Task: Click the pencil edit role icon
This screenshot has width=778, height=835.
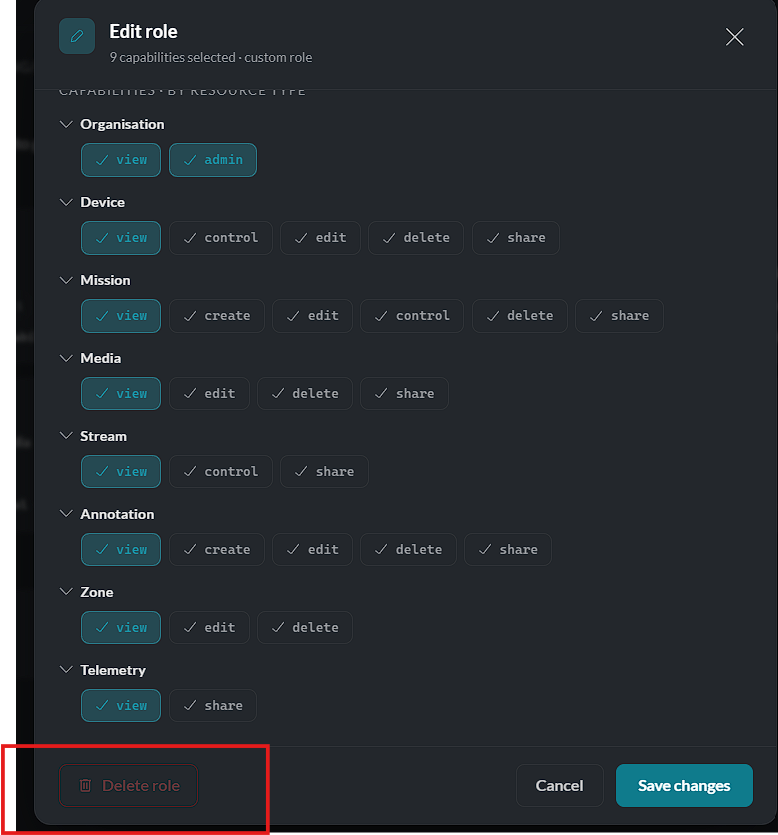Action: pos(77,36)
